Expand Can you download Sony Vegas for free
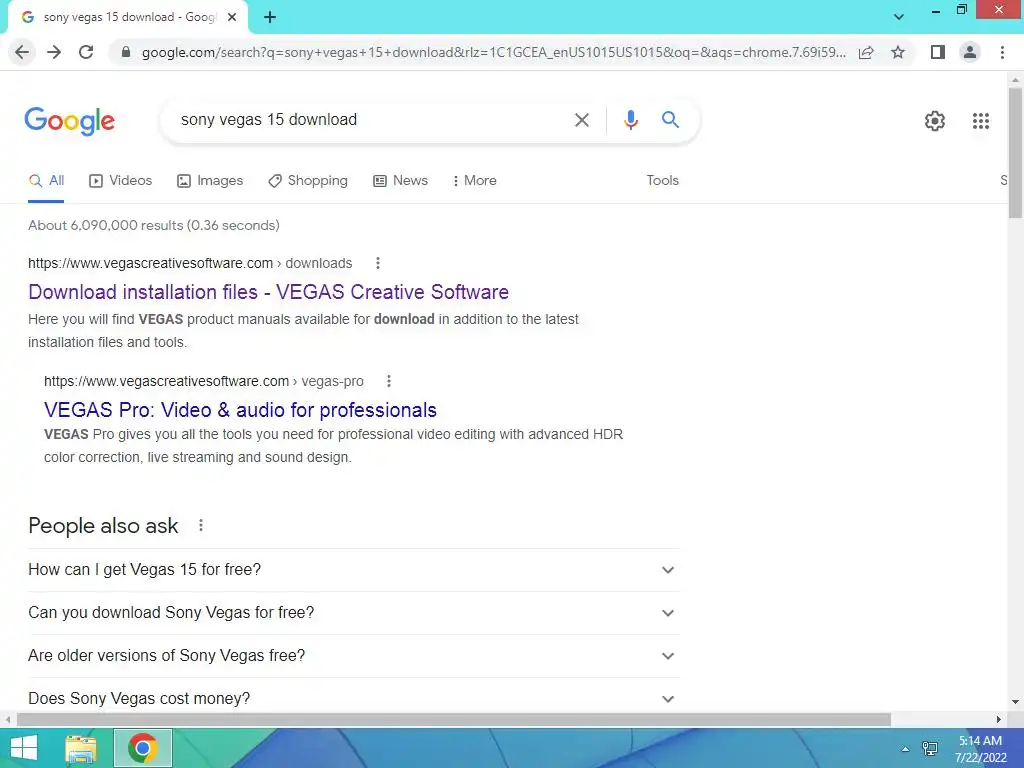 (353, 613)
